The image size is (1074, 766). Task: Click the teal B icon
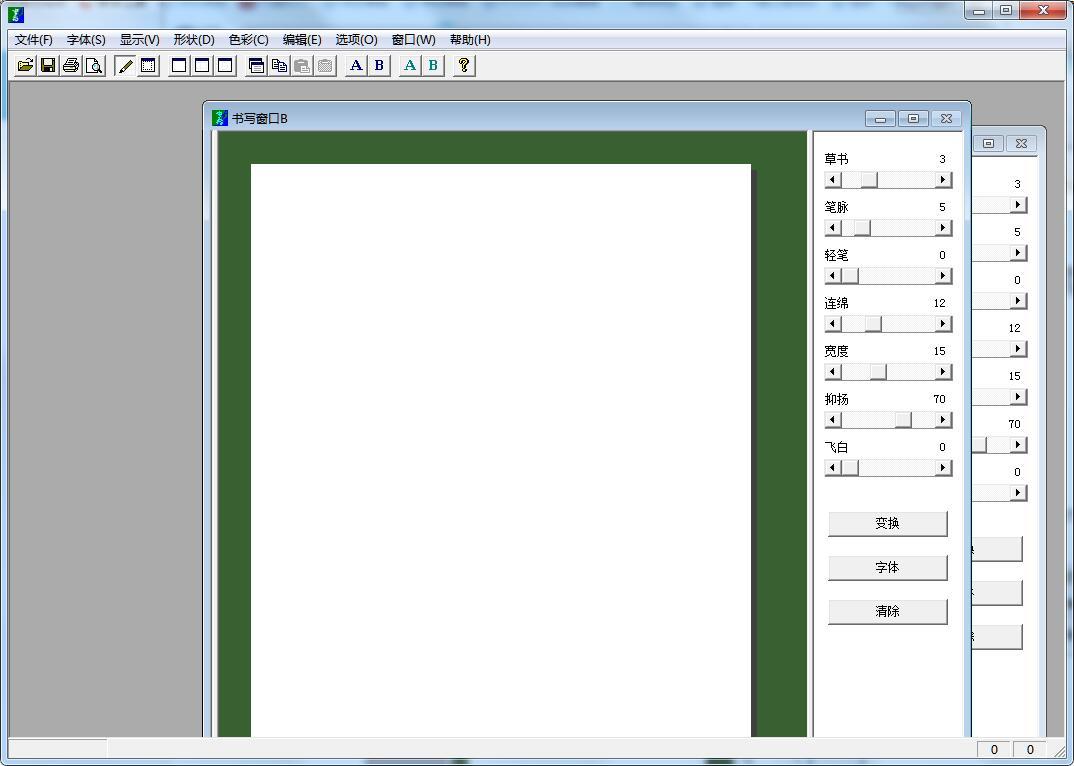pos(433,66)
